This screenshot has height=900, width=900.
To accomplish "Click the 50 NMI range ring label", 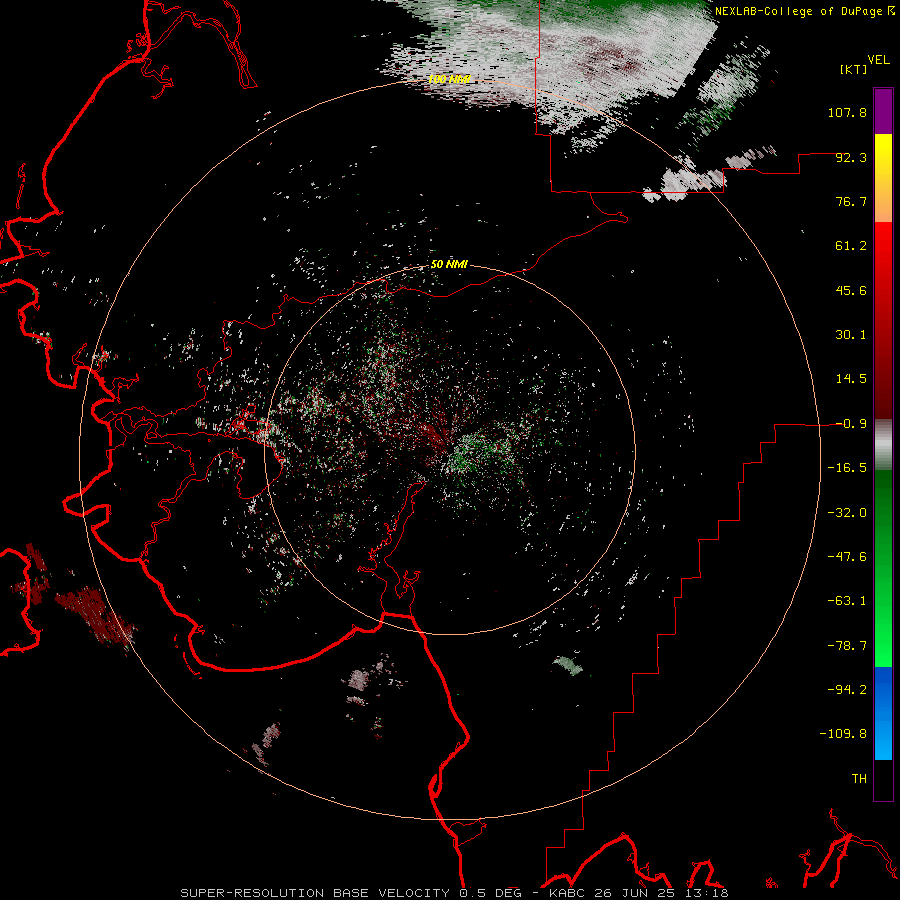I will pos(449,264).
